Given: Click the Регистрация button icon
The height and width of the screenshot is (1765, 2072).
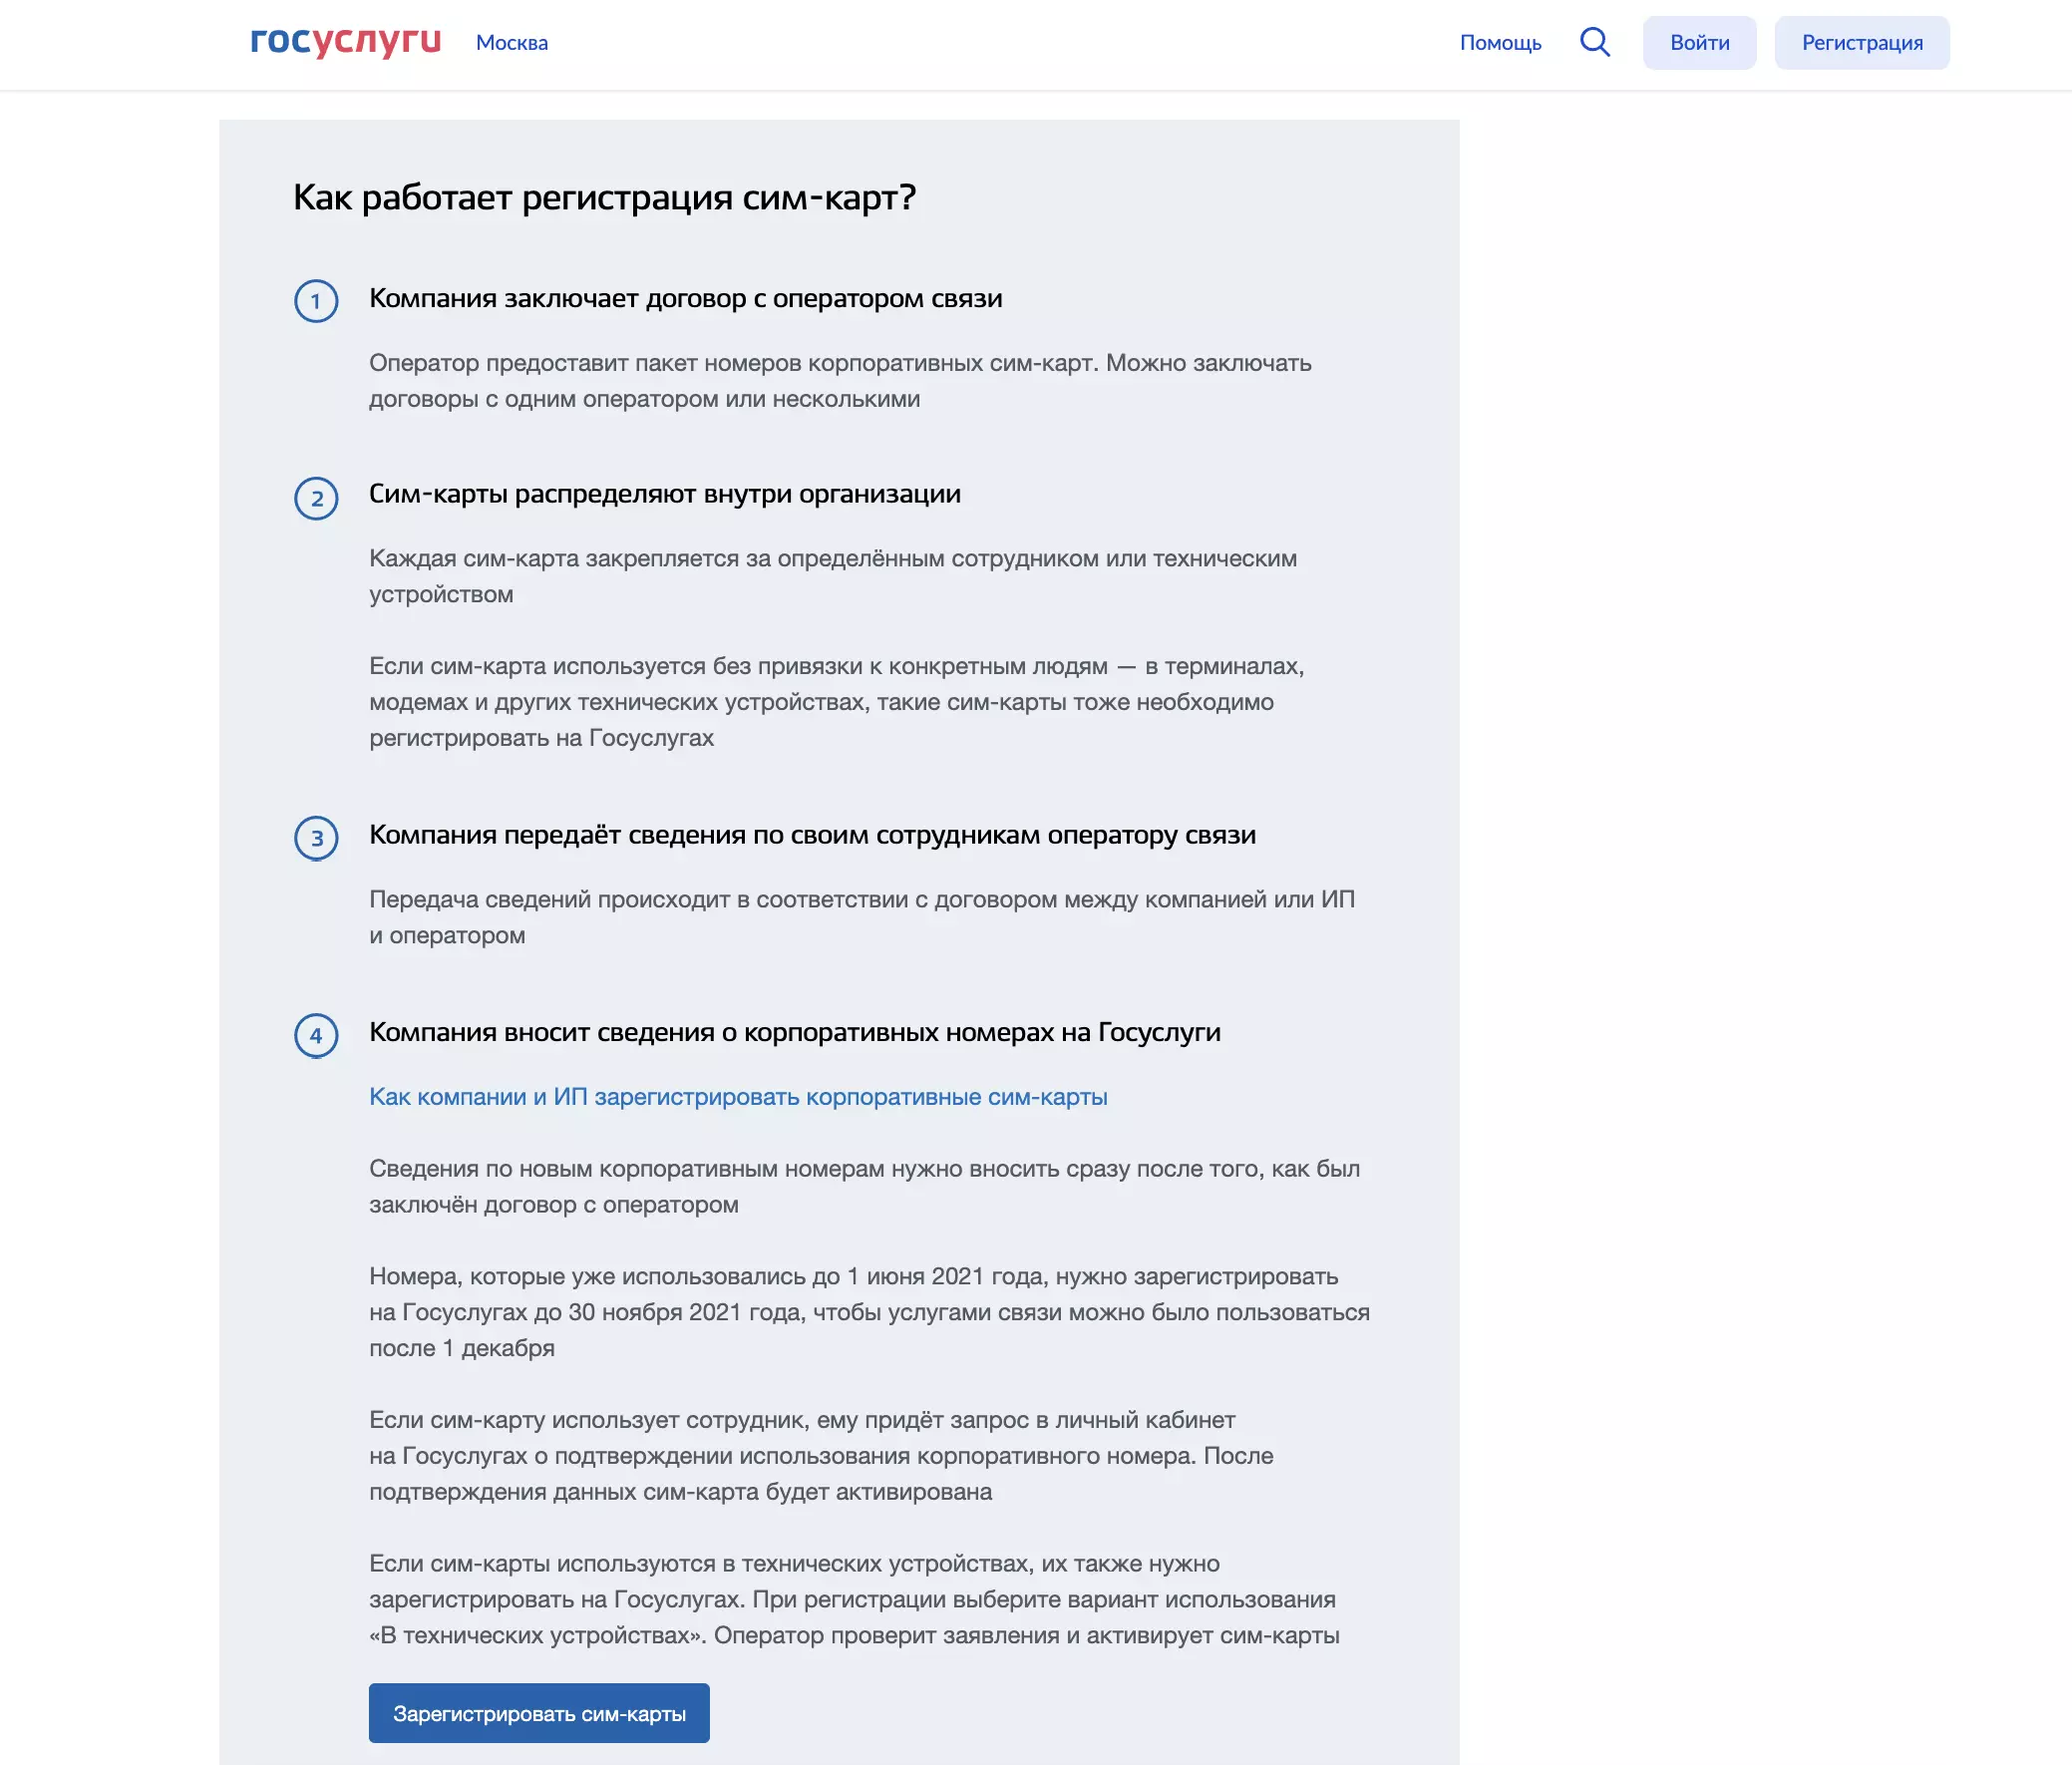Looking at the screenshot, I should click(1862, 42).
